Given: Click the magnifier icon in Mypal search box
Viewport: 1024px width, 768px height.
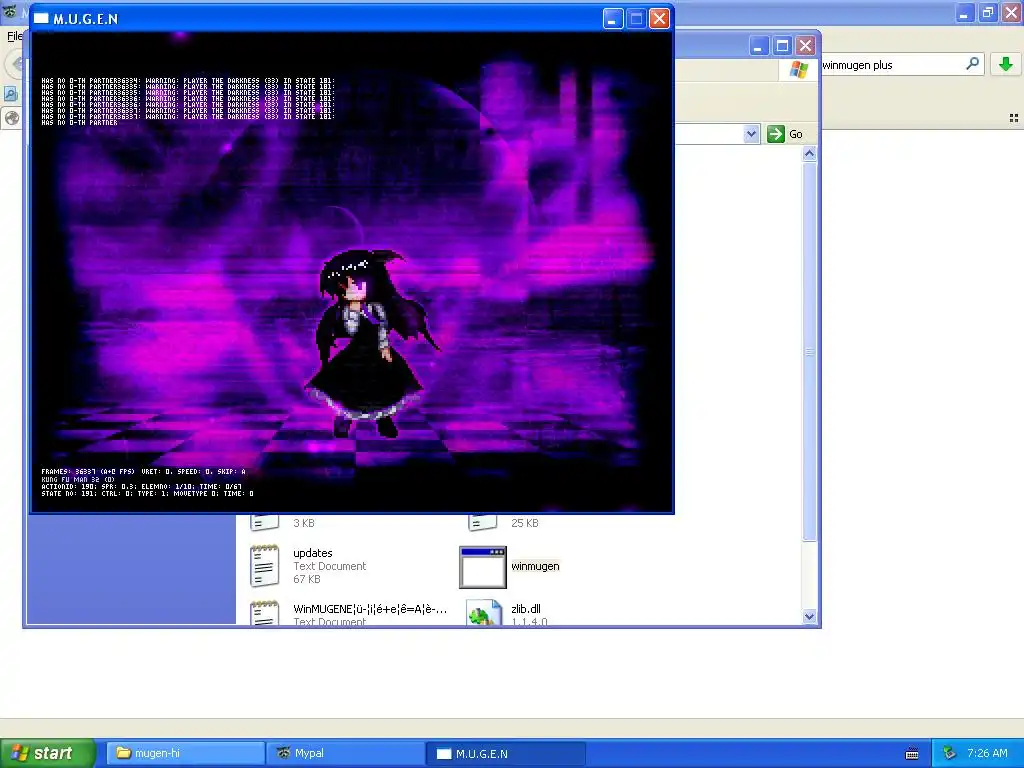Looking at the screenshot, I should point(972,64).
